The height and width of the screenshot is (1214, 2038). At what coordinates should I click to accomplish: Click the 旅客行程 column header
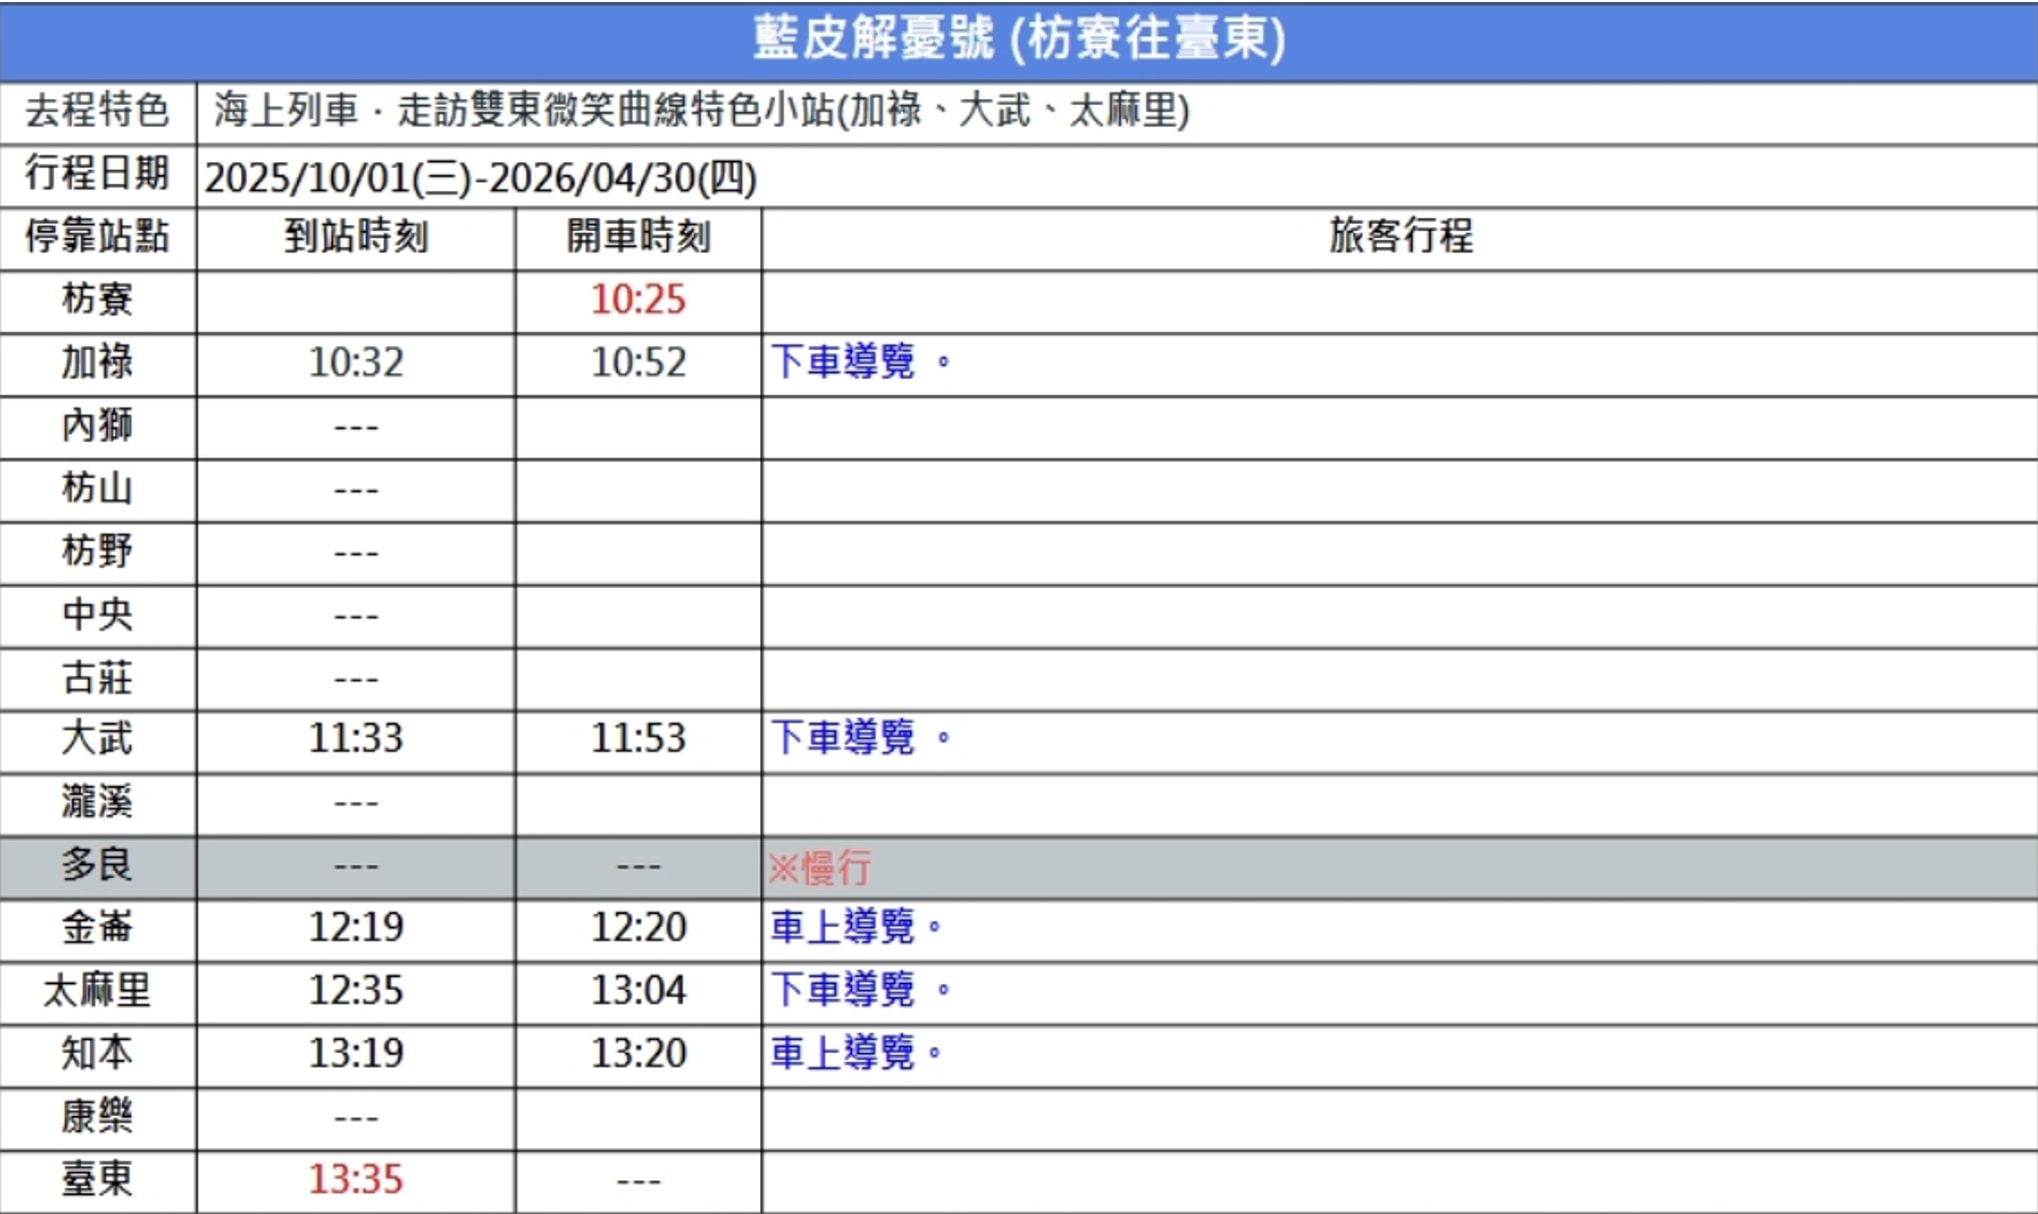(x=1399, y=236)
